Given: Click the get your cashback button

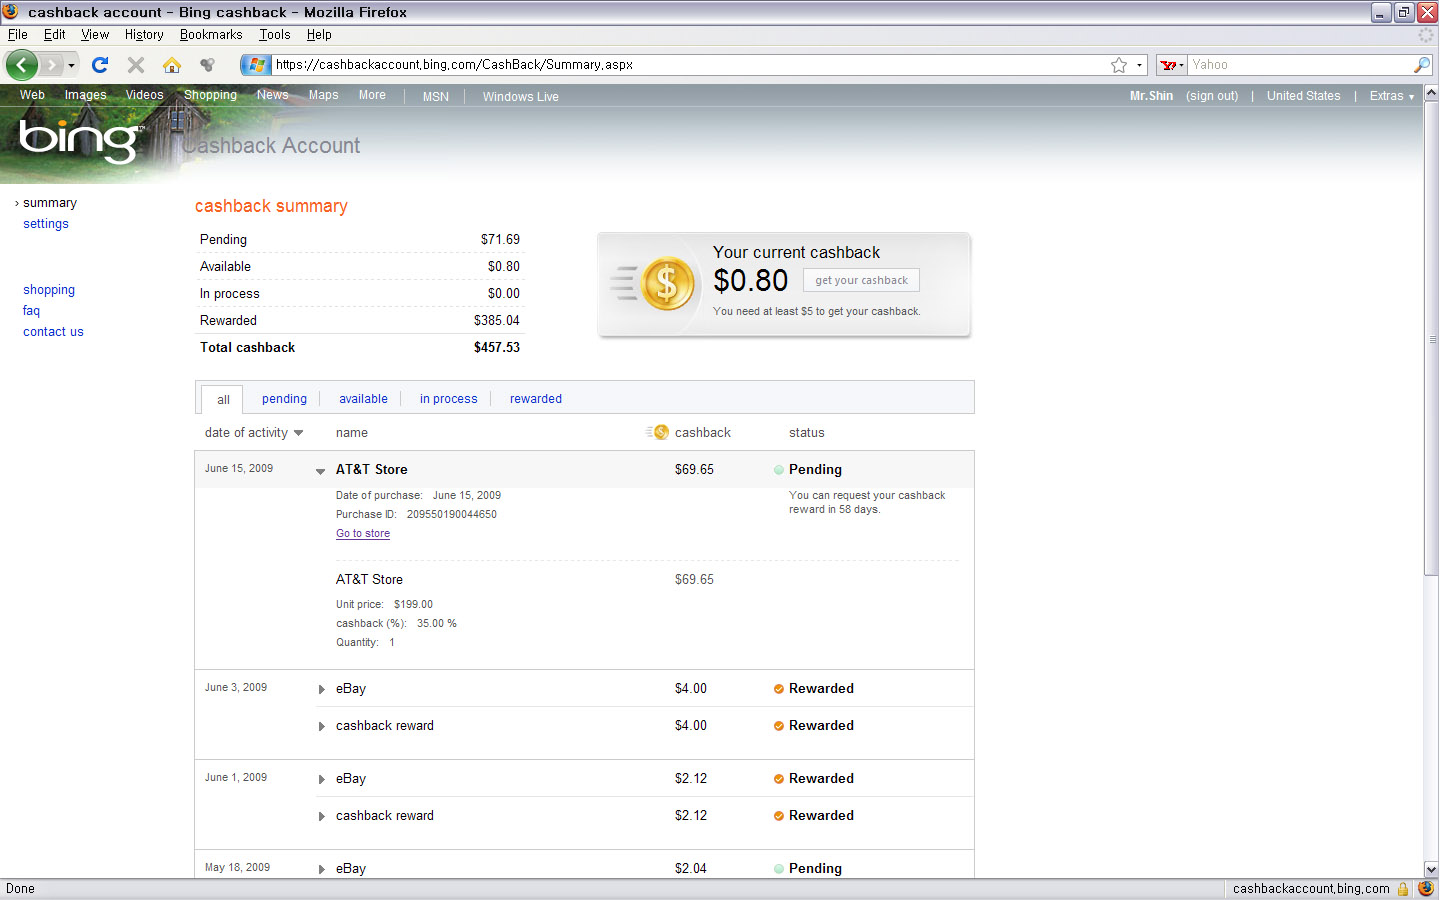Looking at the screenshot, I should (861, 280).
